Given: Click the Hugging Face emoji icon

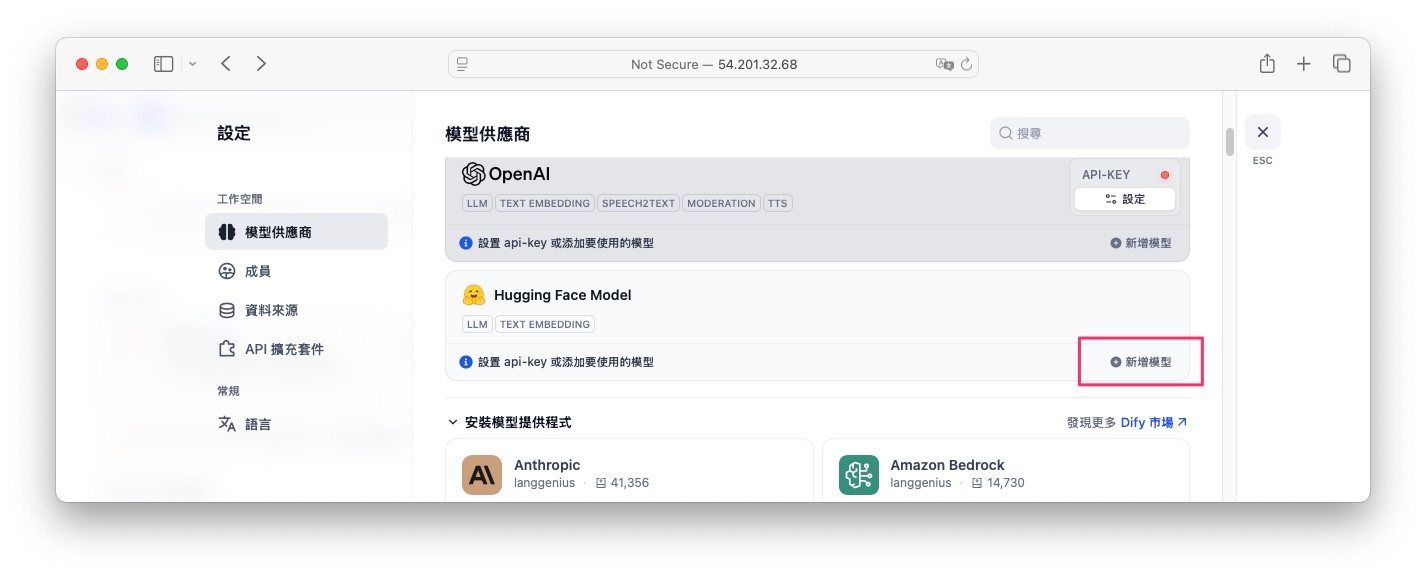Looking at the screenshot, I should 474,295.
